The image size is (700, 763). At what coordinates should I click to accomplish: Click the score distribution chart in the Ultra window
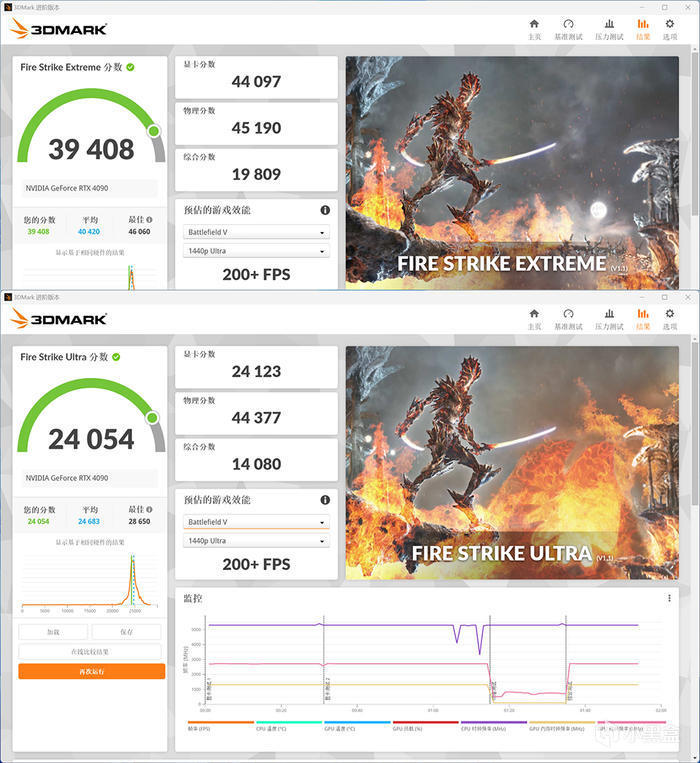pyautogui.click(x=90, y=582)
